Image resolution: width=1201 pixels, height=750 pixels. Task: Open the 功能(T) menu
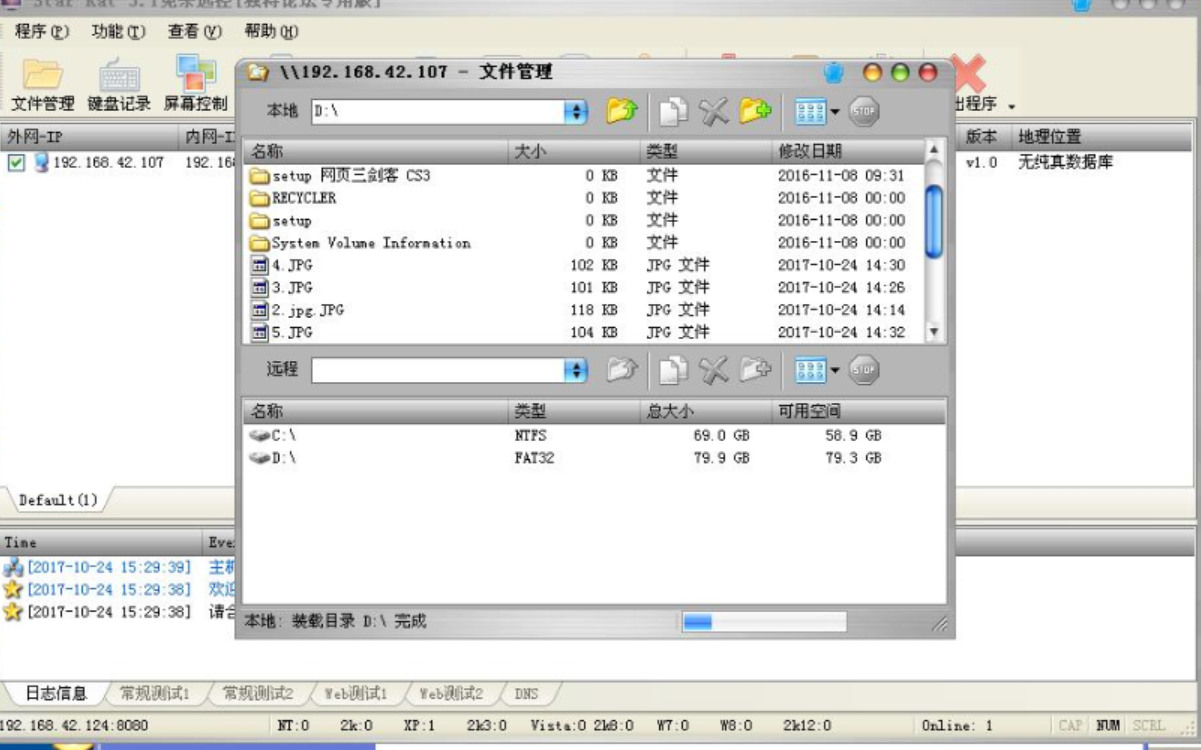coord(118,32)
